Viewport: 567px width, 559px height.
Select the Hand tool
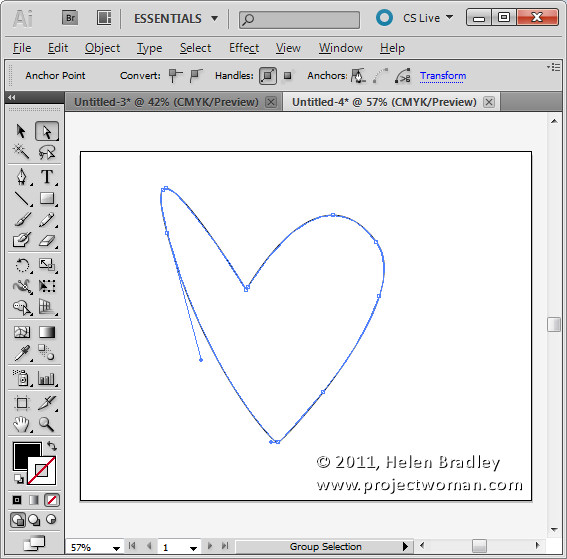[21, 424]
